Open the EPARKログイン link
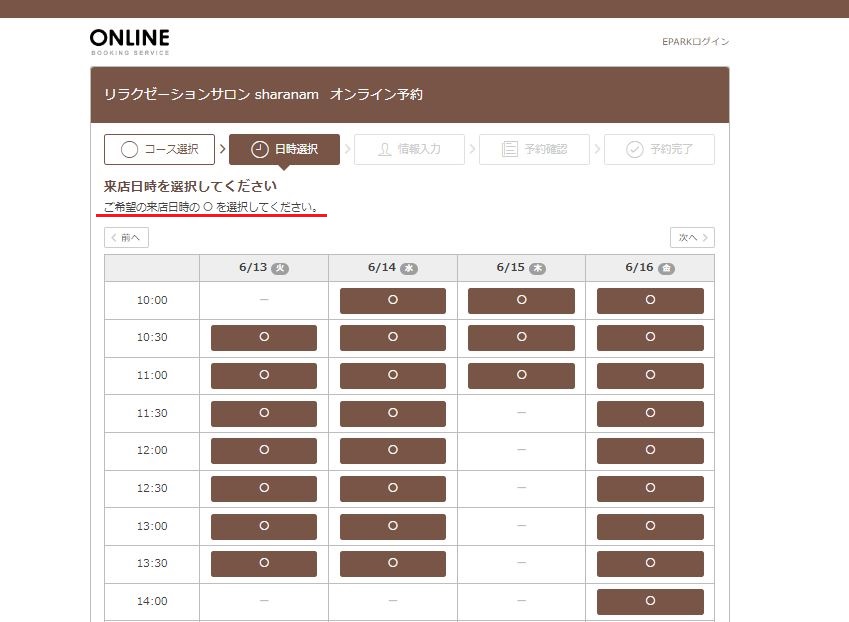The image size is (849, 622). (695, 42)
